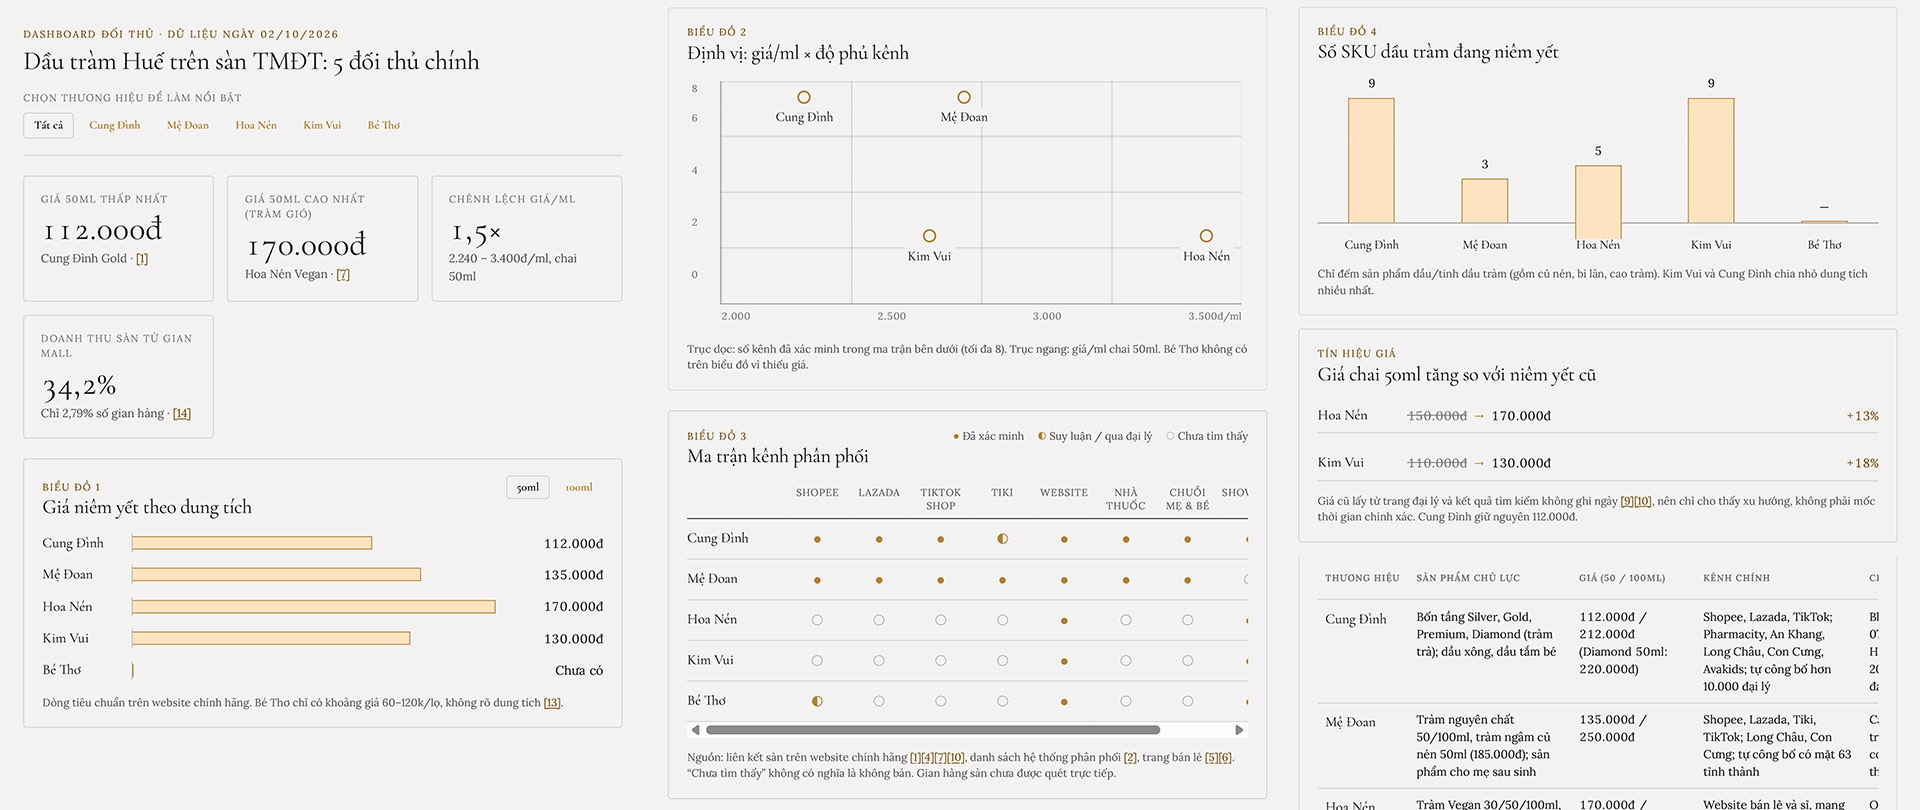The width and height of the screenshot is (1920, 810).
Task: Highlight the Cung Đình brand filter
Action: point(115,126)
